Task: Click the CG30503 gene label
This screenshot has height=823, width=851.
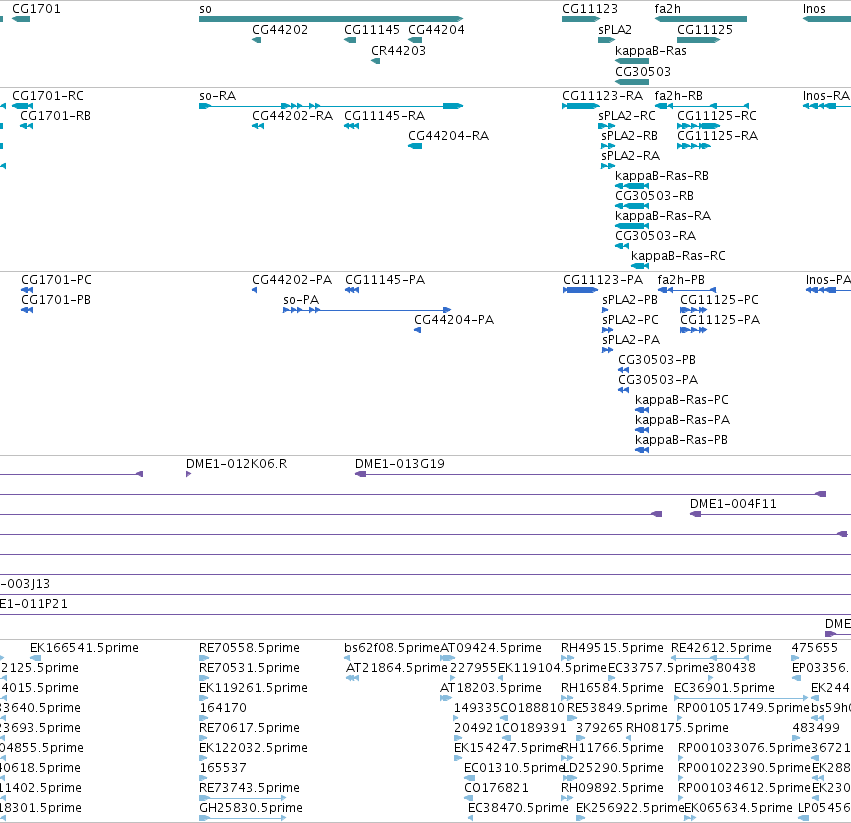Action: (x=643, y=72)
